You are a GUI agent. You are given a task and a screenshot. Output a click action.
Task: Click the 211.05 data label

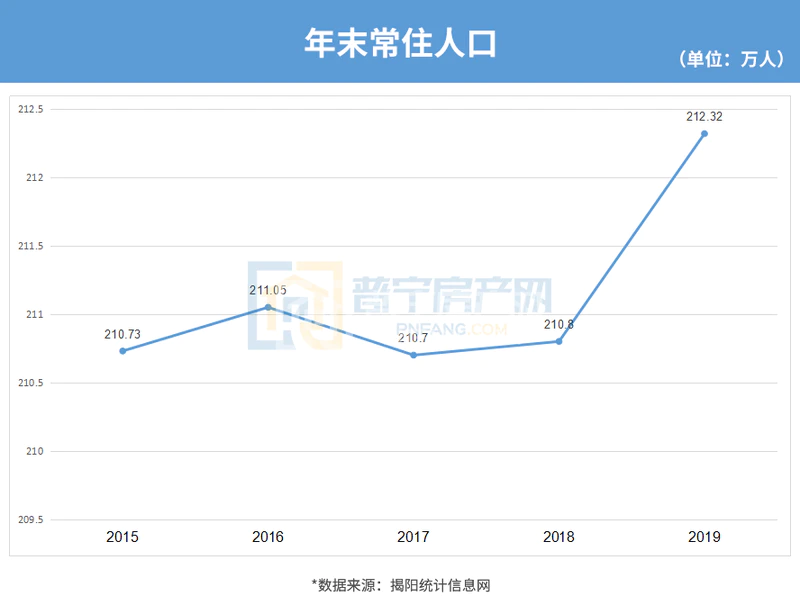[x=268, y=290]
